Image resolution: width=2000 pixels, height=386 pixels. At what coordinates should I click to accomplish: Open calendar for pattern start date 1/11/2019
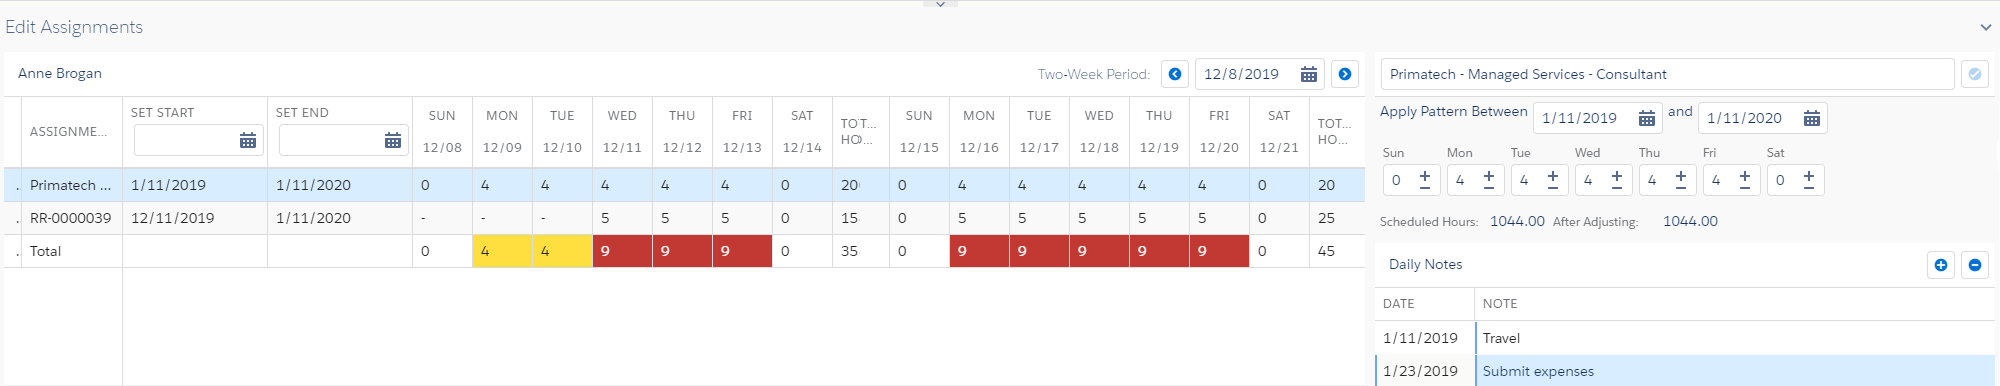1646,118
